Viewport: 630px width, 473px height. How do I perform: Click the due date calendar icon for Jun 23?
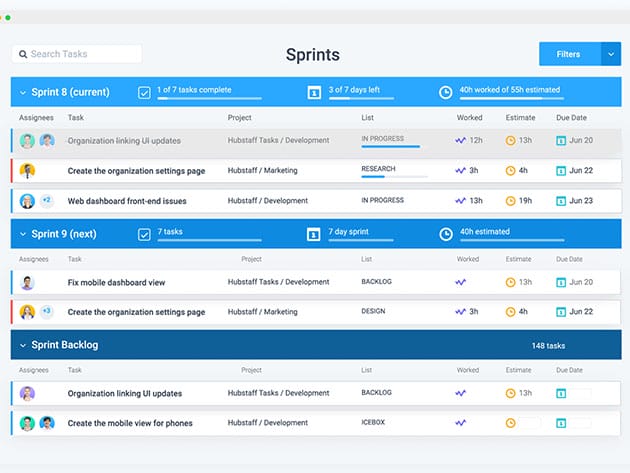pos(561,201)
